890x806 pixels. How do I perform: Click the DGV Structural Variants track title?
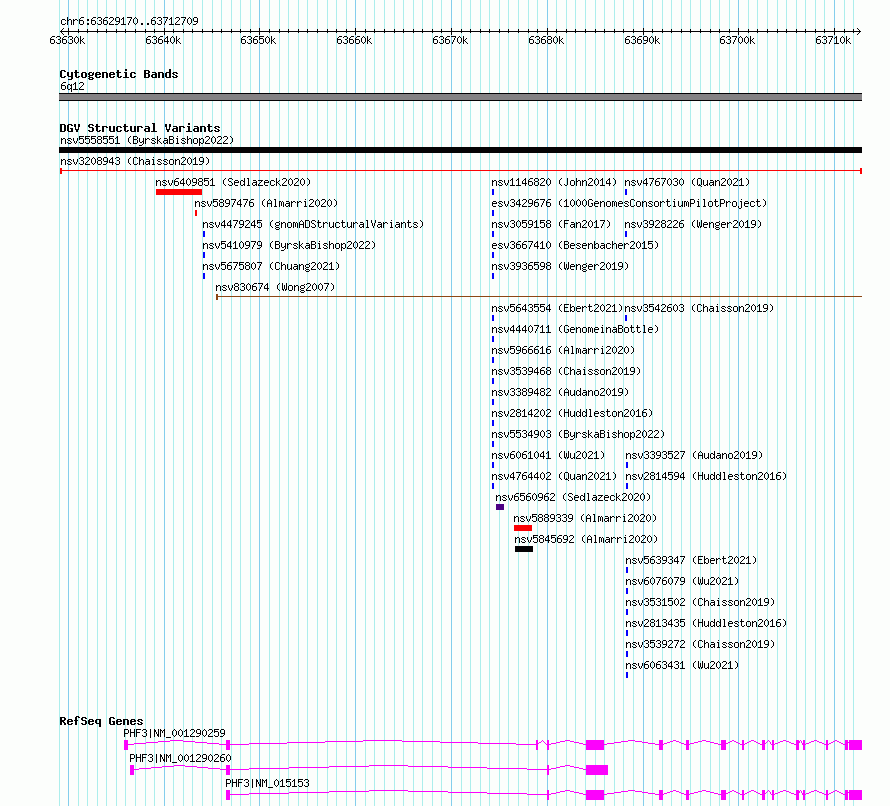coord(140,128)
